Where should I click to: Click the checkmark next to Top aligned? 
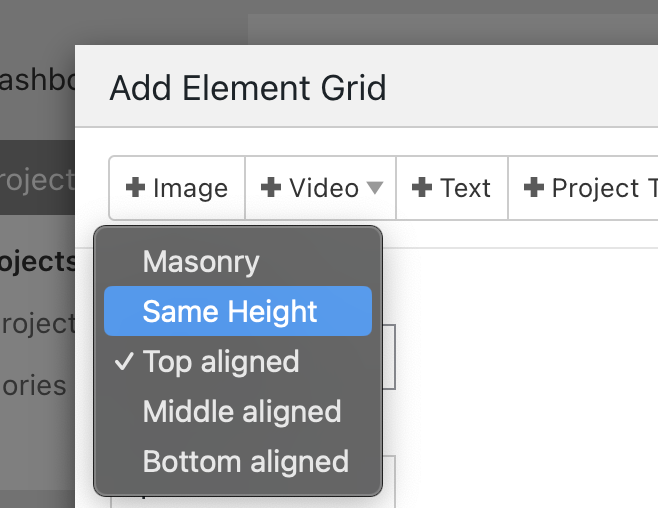pyautogui.click(x=124, y=361)
